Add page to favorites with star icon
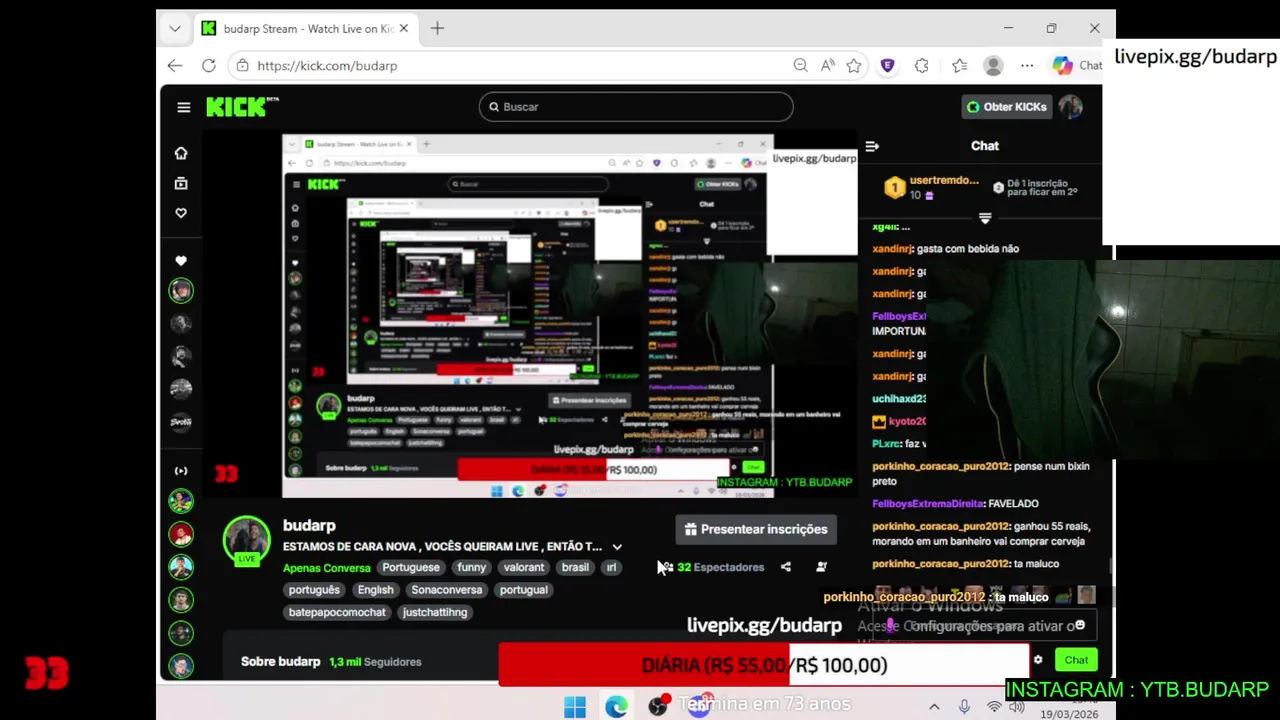This screenshot has width=1280, height=720. click(854, 66)
